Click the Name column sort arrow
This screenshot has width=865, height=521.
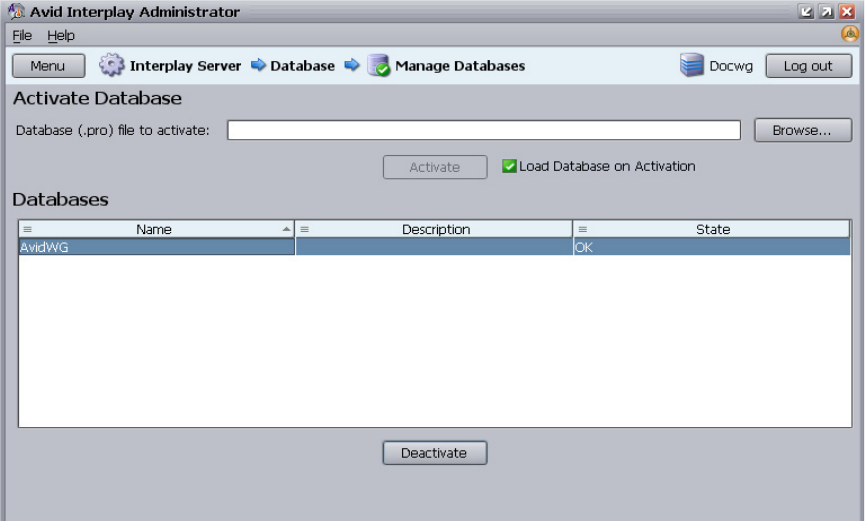click(286, 229)
